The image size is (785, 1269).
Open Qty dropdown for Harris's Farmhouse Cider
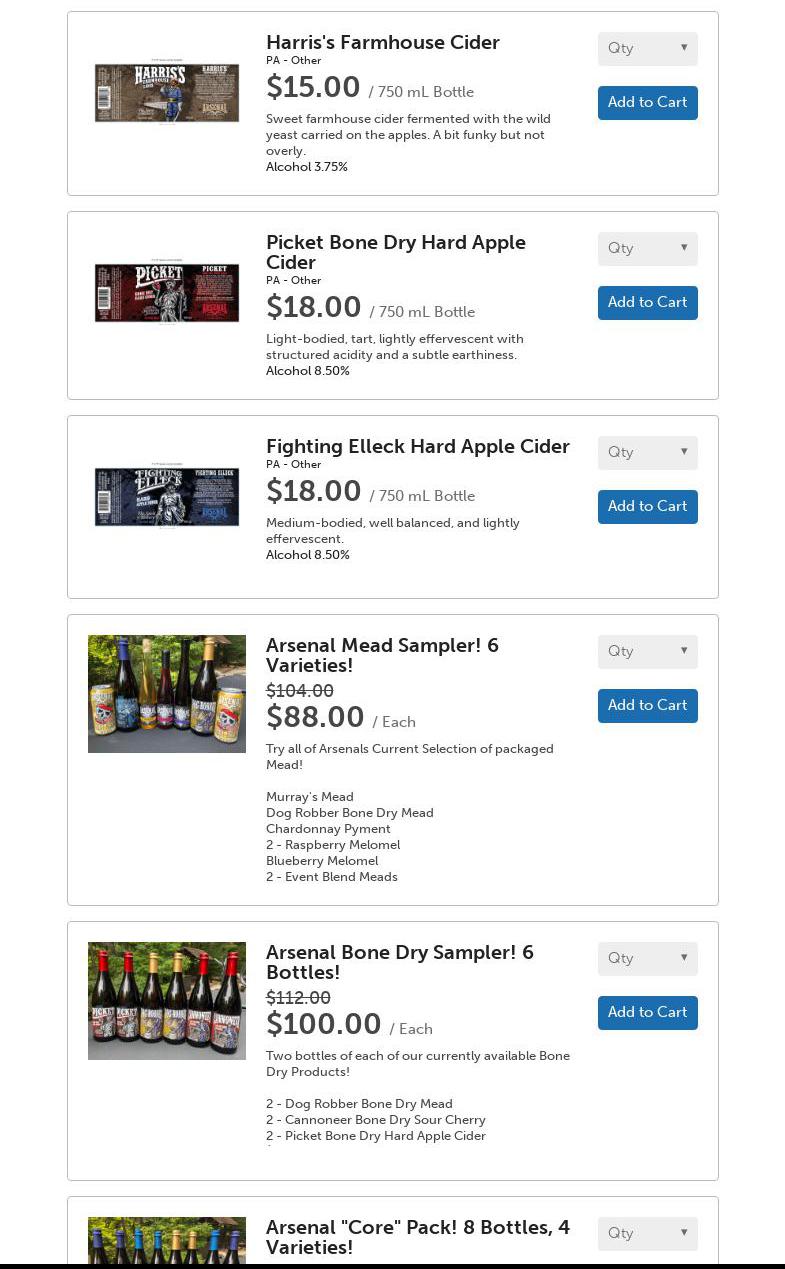coord(647,49)
